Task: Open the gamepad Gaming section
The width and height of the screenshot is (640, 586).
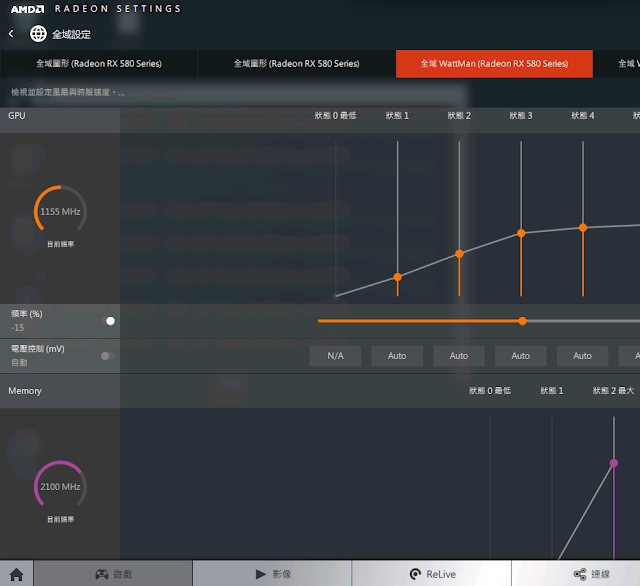Action: tap(113, 574)
